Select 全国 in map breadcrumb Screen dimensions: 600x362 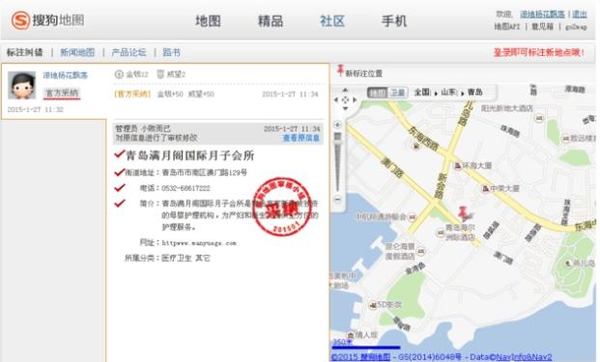[x=422, y=92]
